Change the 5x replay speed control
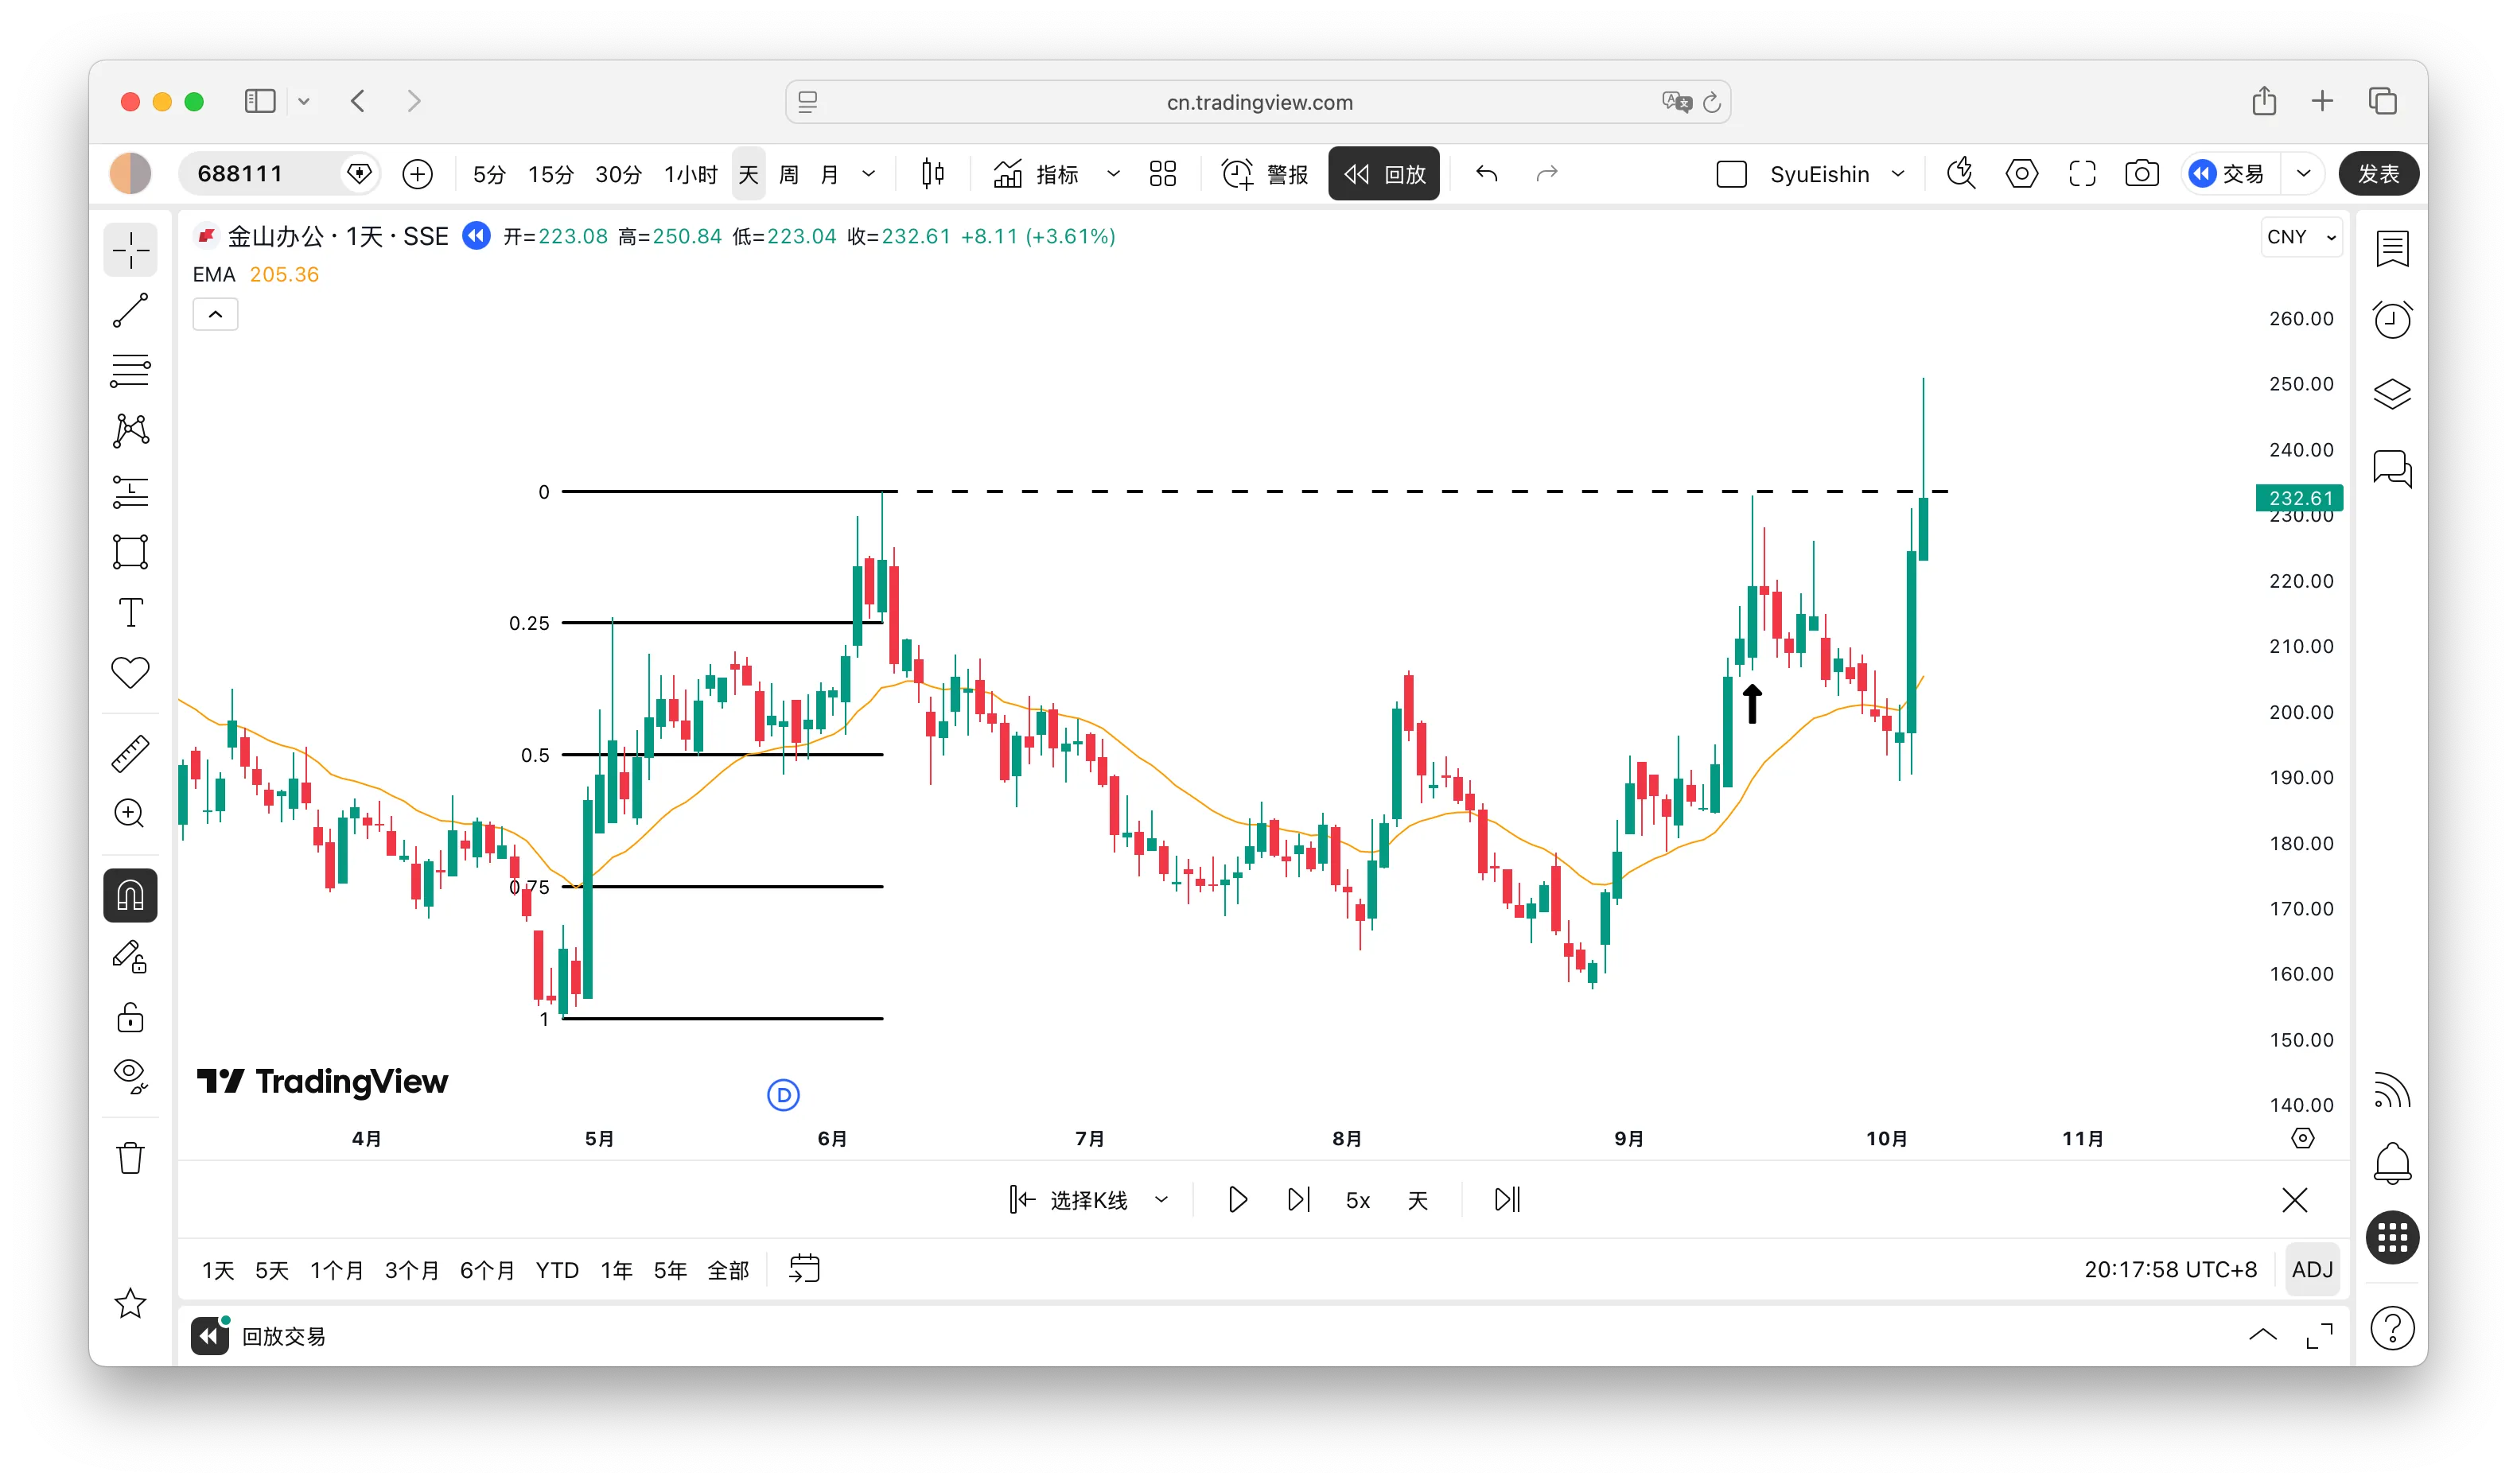The width and height of the screenshot is (2517, 1484). pyautogui.click(x=1357, y=1200)
